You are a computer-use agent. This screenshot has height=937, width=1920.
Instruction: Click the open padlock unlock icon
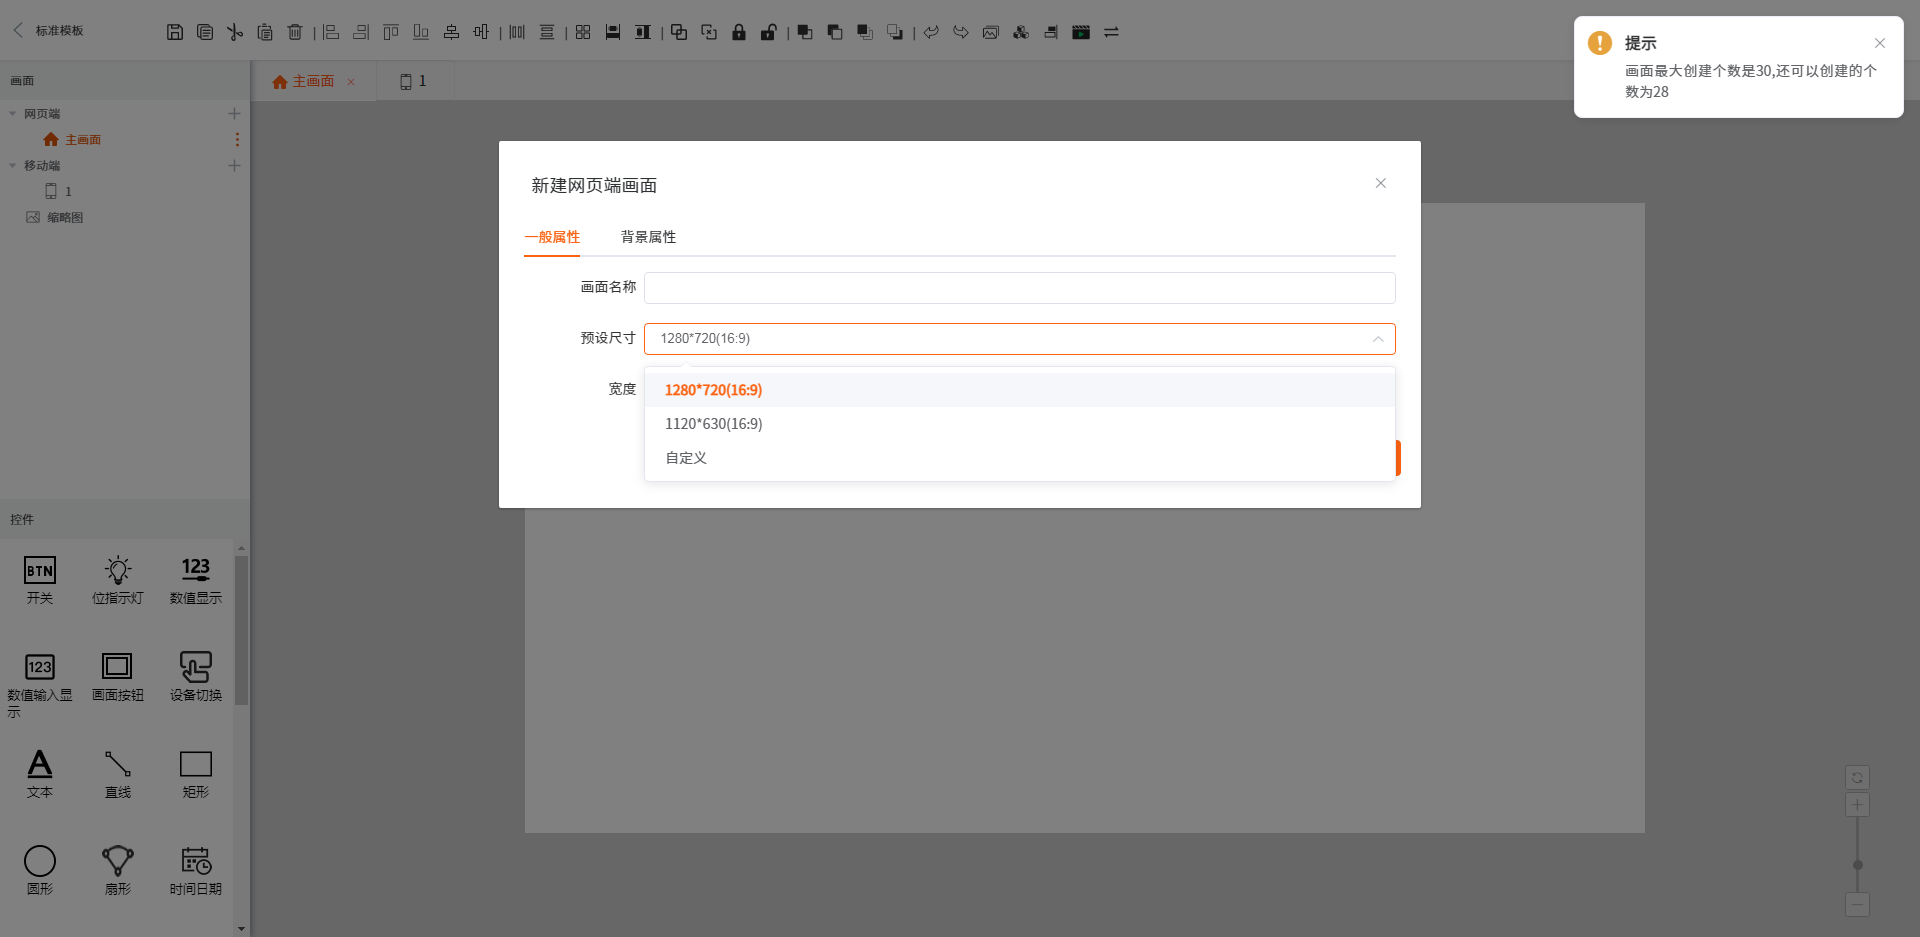[x=769, y=32]
